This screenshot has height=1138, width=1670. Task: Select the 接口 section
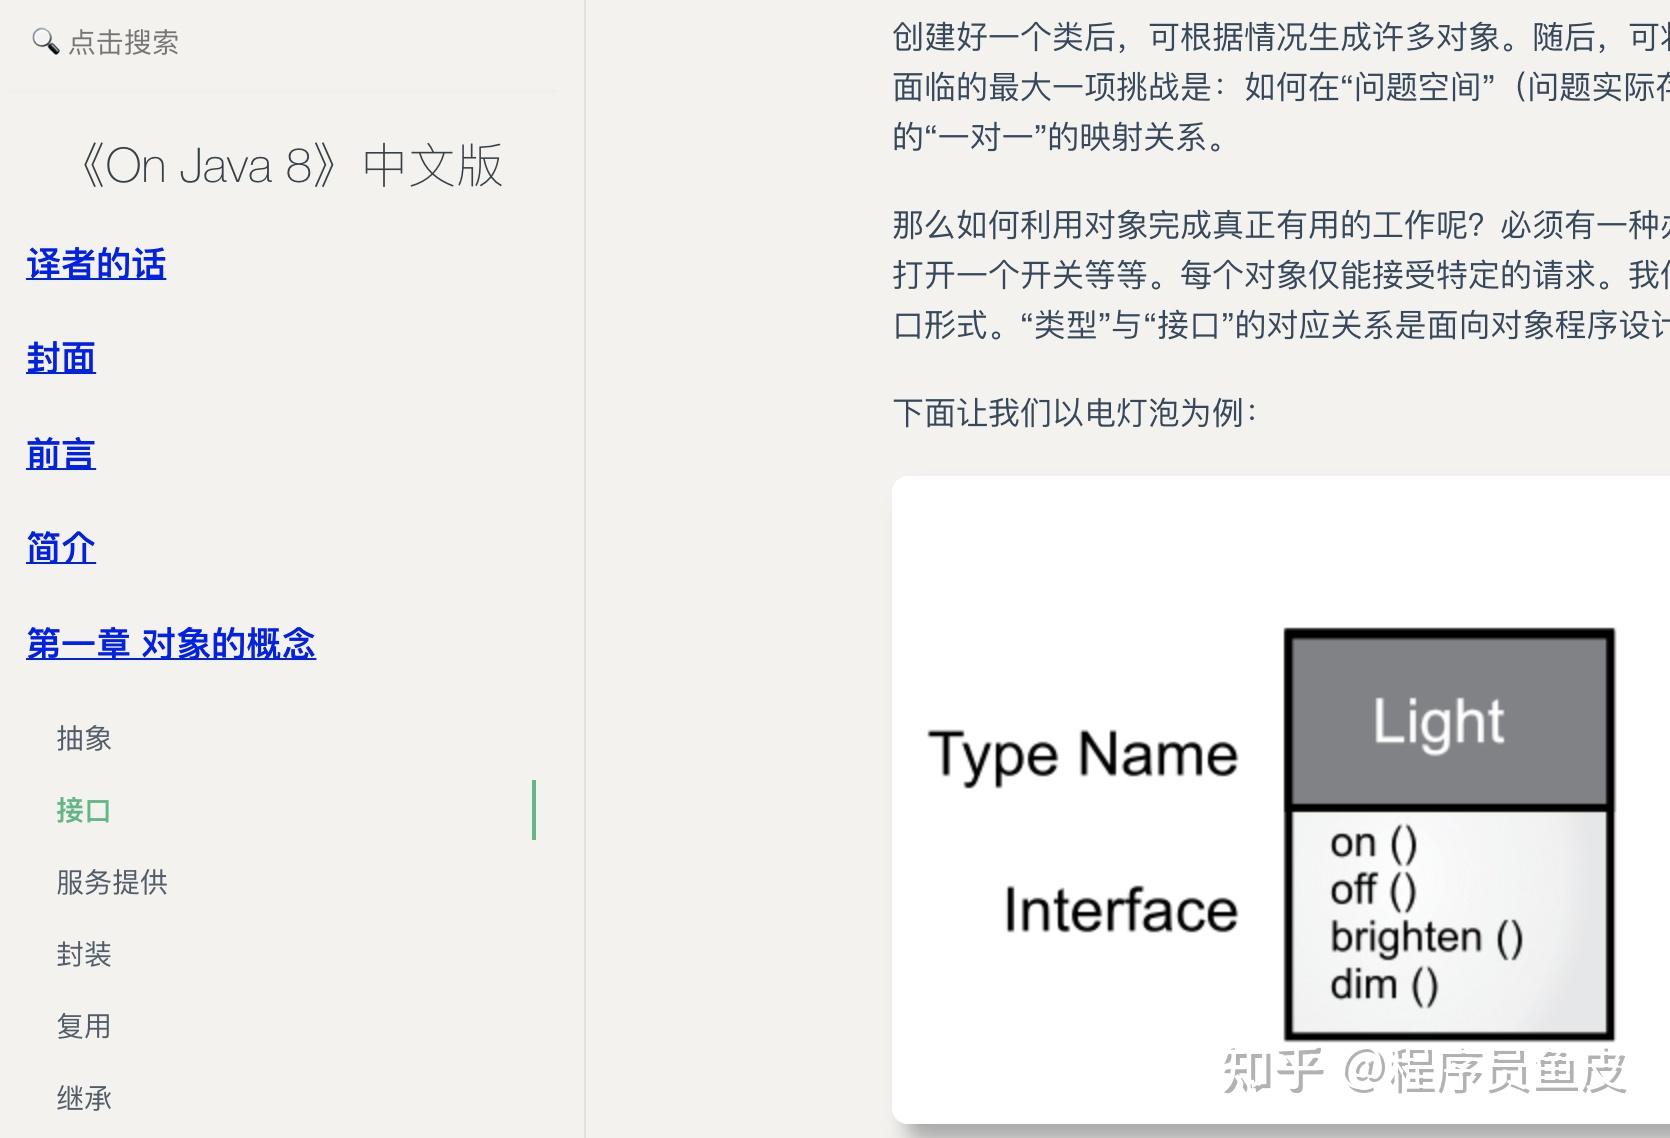[83, 810]
